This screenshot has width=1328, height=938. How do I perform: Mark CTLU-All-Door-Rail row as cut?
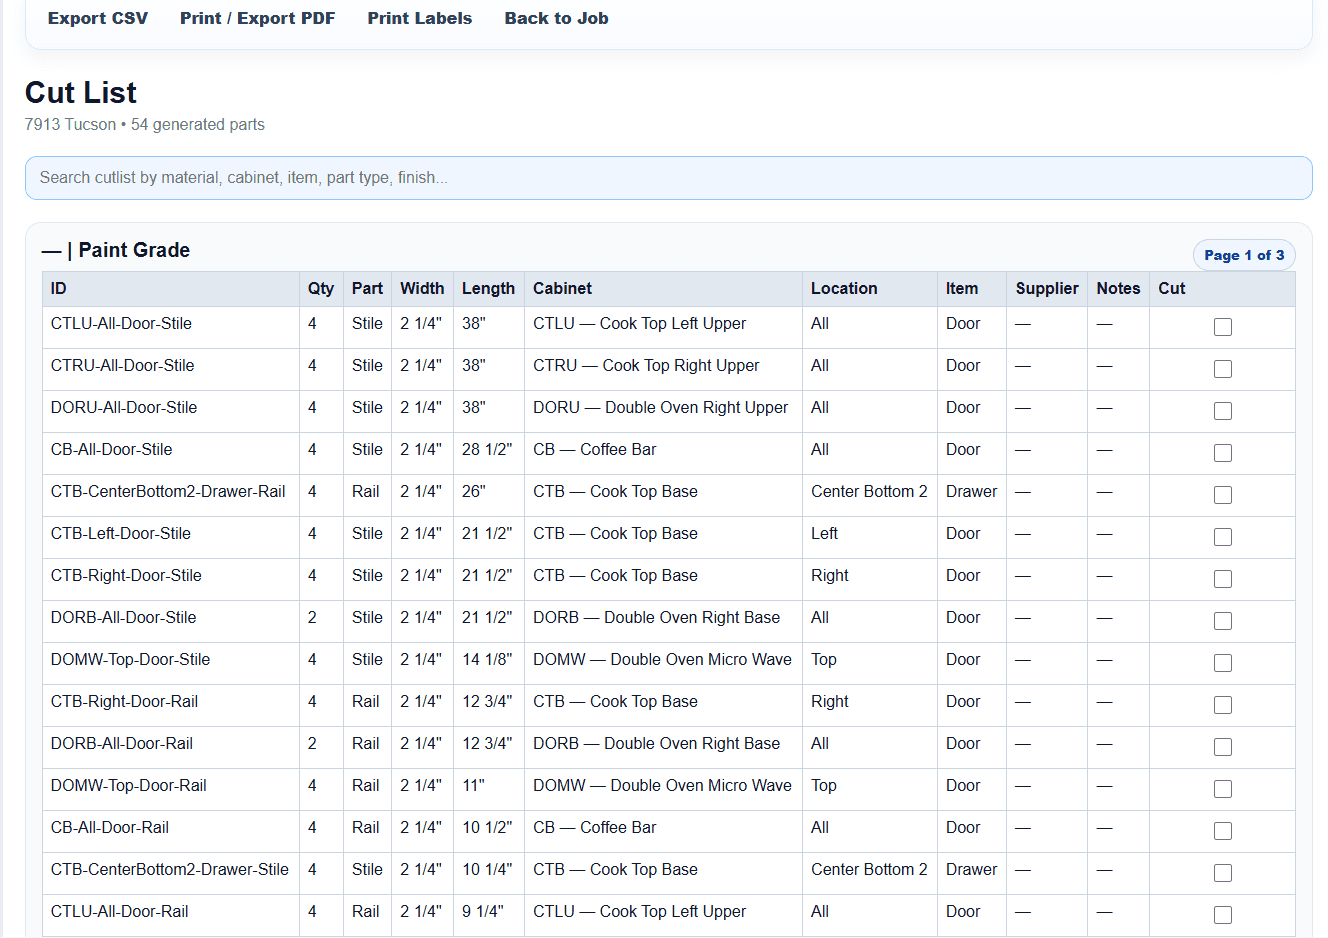pos(1222,915)
